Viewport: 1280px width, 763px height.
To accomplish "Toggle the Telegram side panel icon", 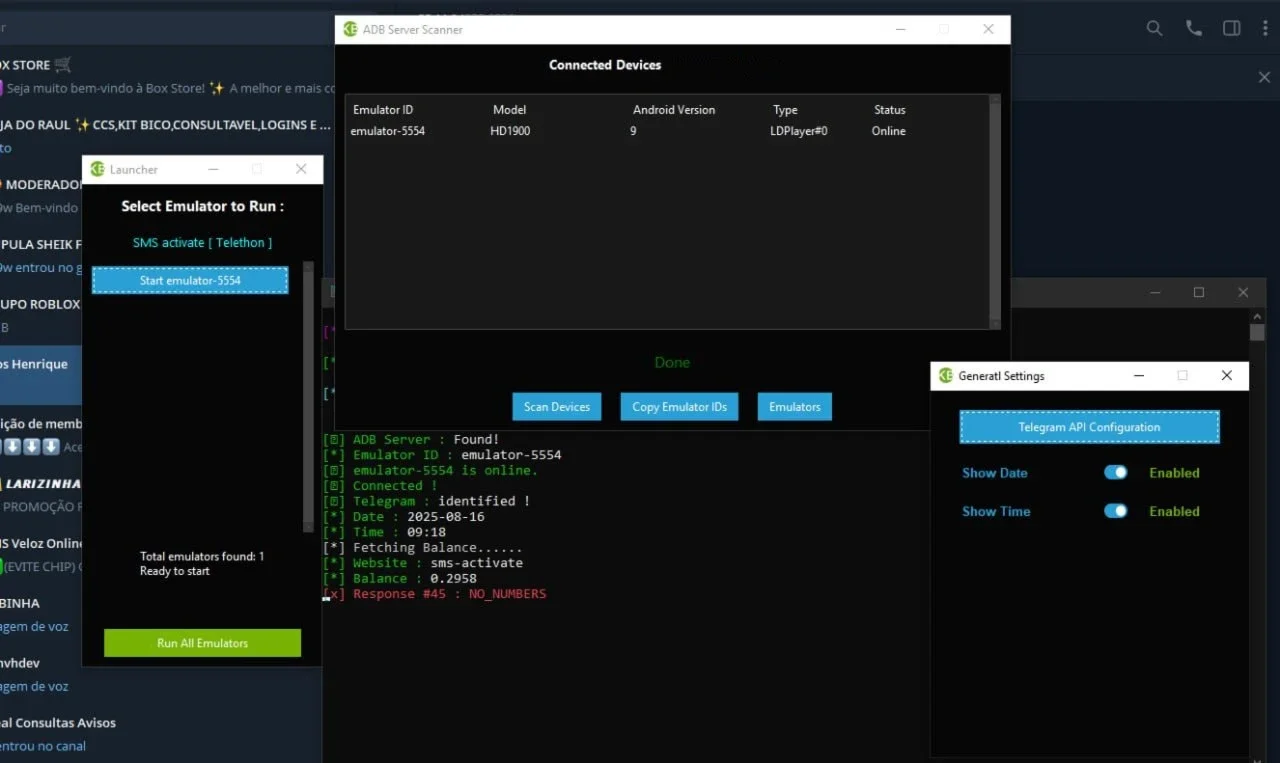I will (x=1232, y=29).
